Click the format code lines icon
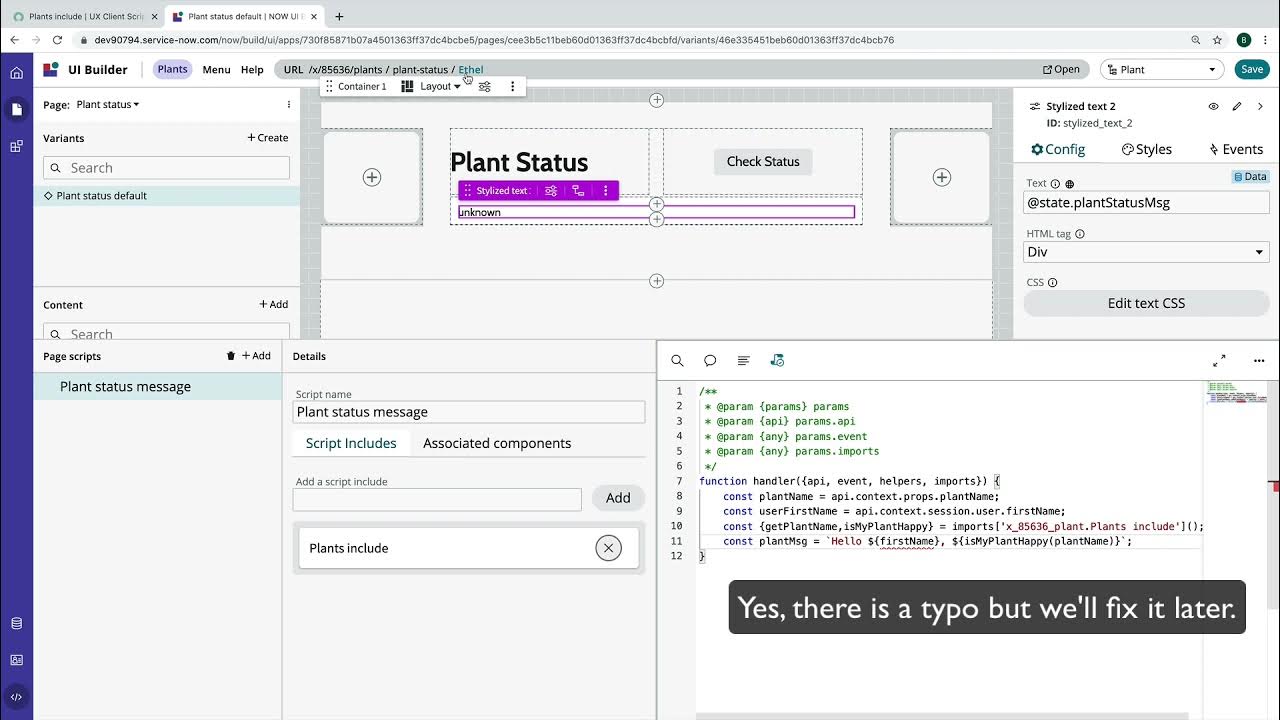 pos(743,360)
